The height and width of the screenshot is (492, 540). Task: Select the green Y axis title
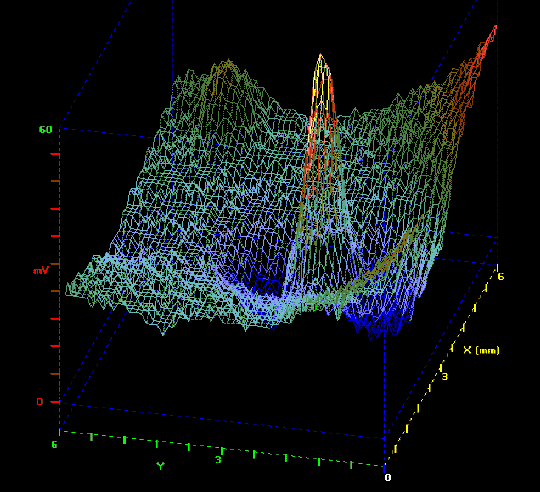pos(160,466)
